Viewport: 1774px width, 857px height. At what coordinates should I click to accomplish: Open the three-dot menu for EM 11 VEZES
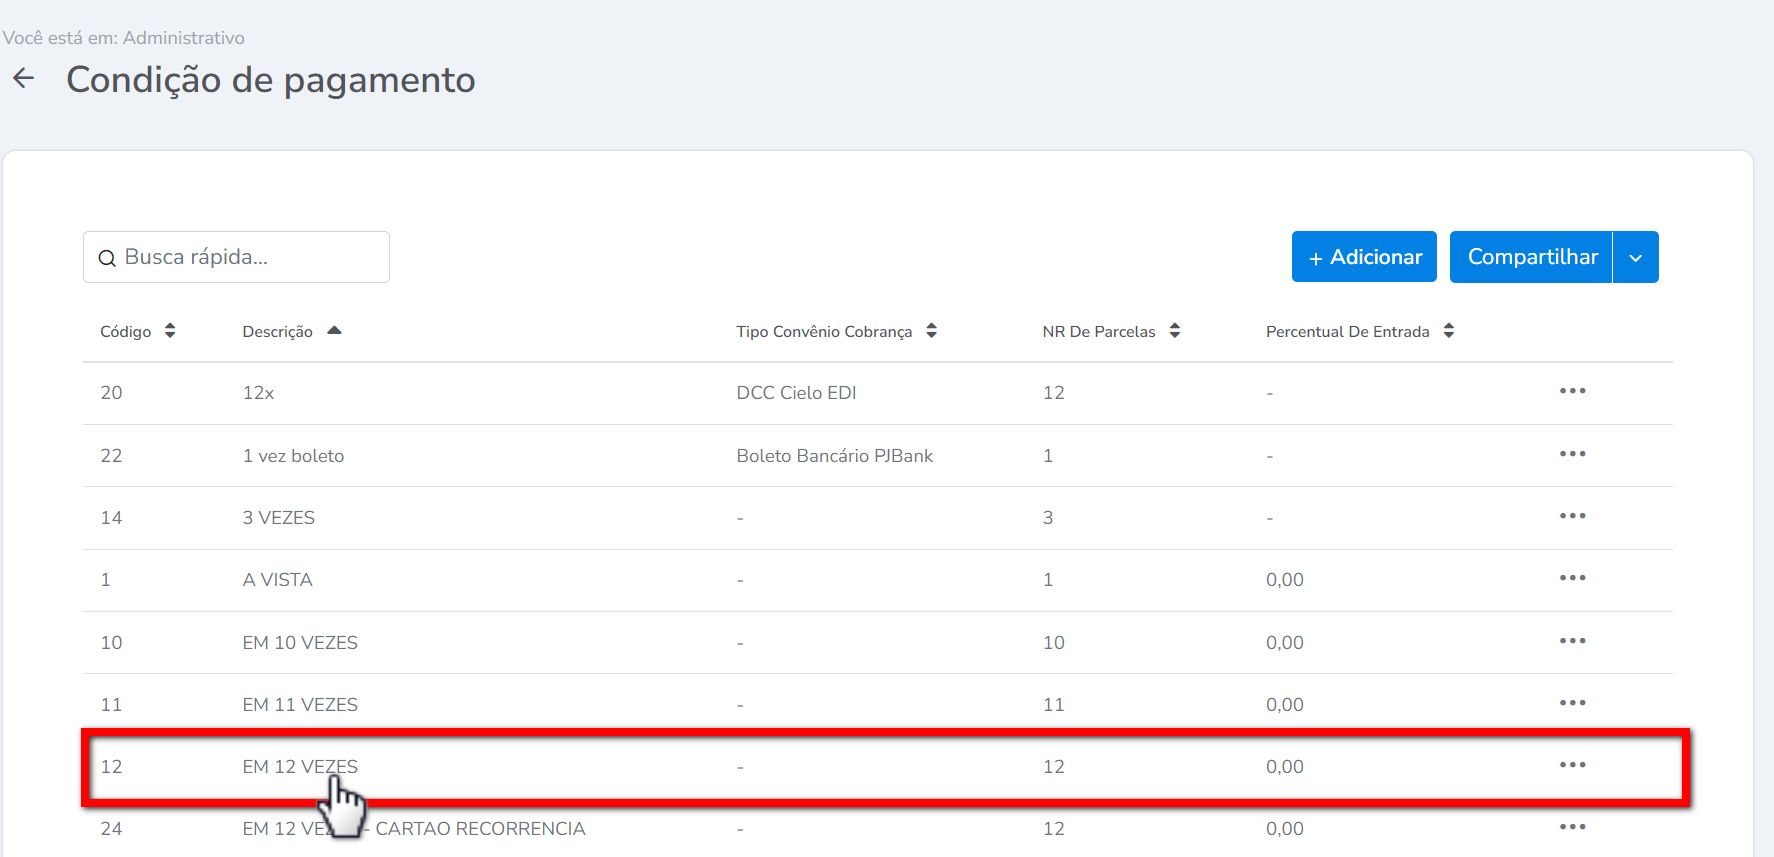click(1572, 703)
